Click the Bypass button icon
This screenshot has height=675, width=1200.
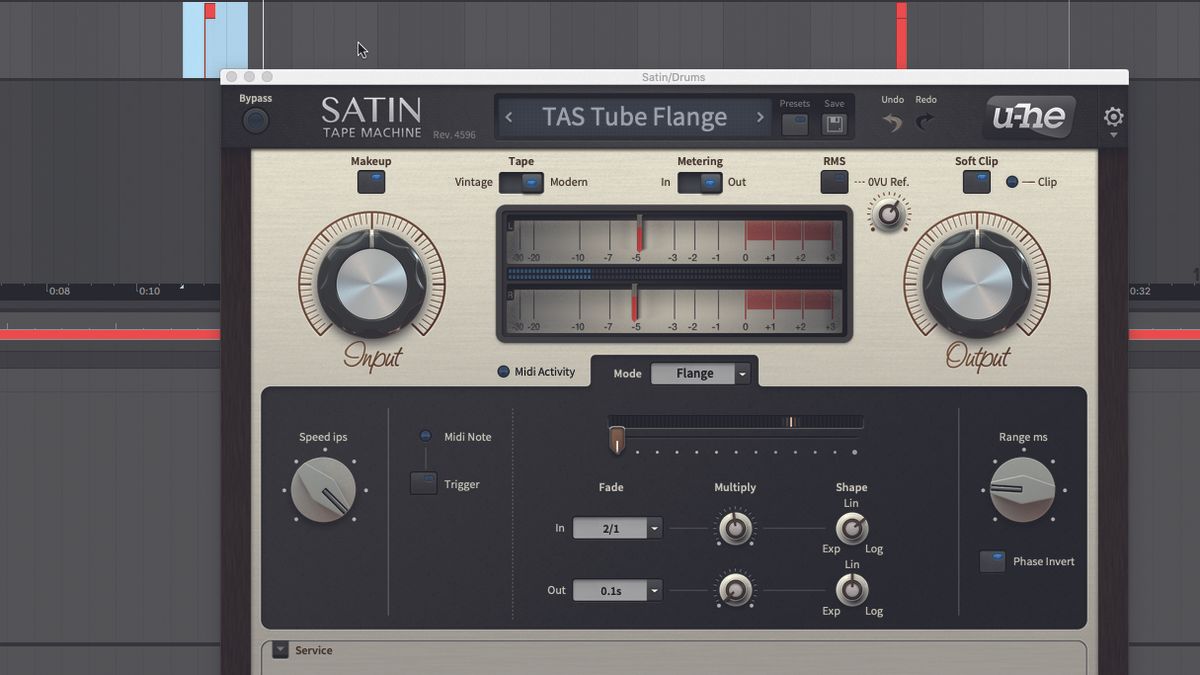tap(255, 119)
